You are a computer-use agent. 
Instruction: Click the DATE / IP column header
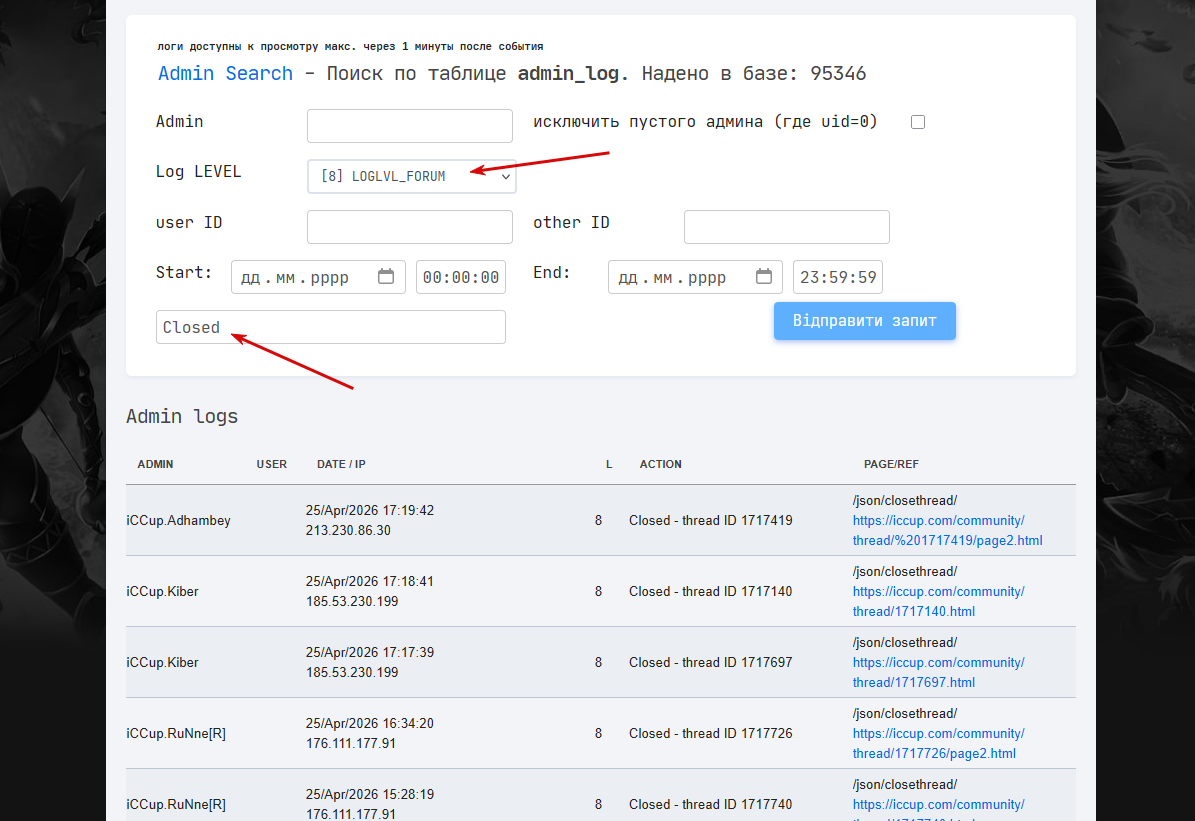point(341,464)
